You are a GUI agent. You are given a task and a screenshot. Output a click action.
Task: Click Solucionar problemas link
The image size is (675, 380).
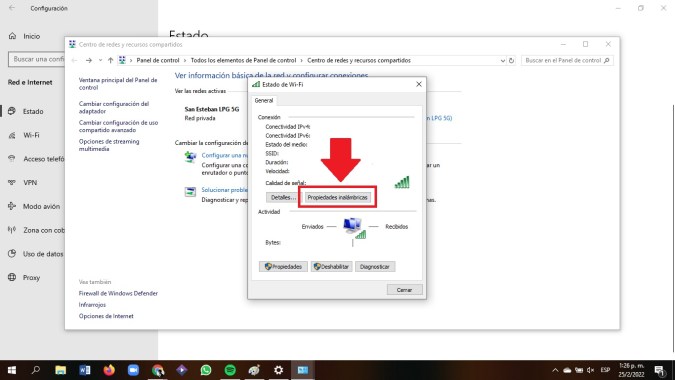tap(224, 190)
